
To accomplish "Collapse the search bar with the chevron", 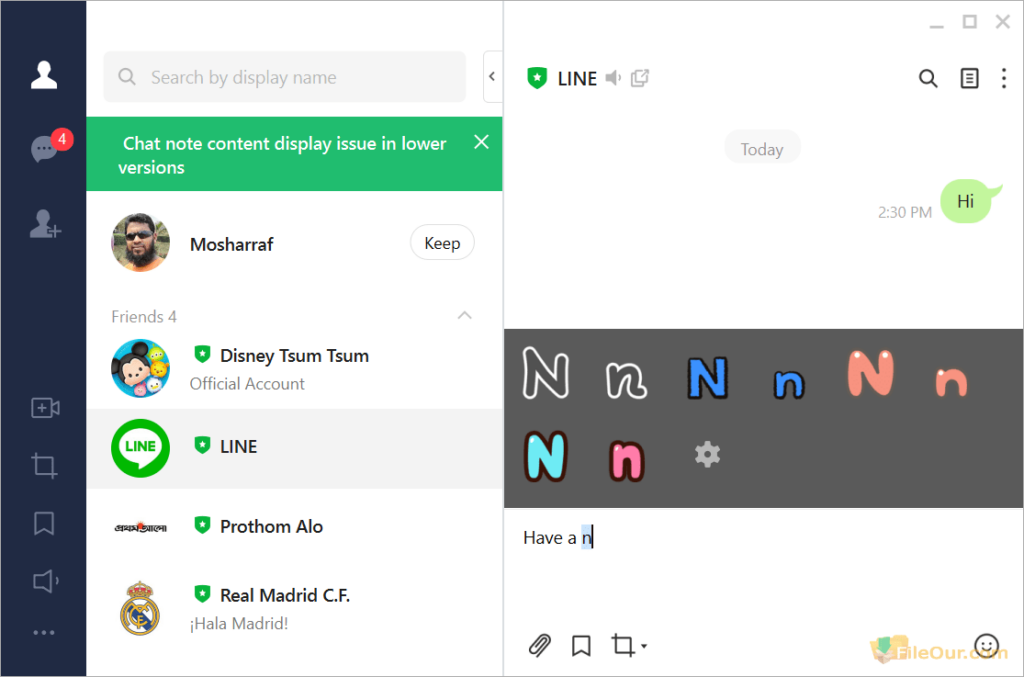I will click(x=491, y=76).
